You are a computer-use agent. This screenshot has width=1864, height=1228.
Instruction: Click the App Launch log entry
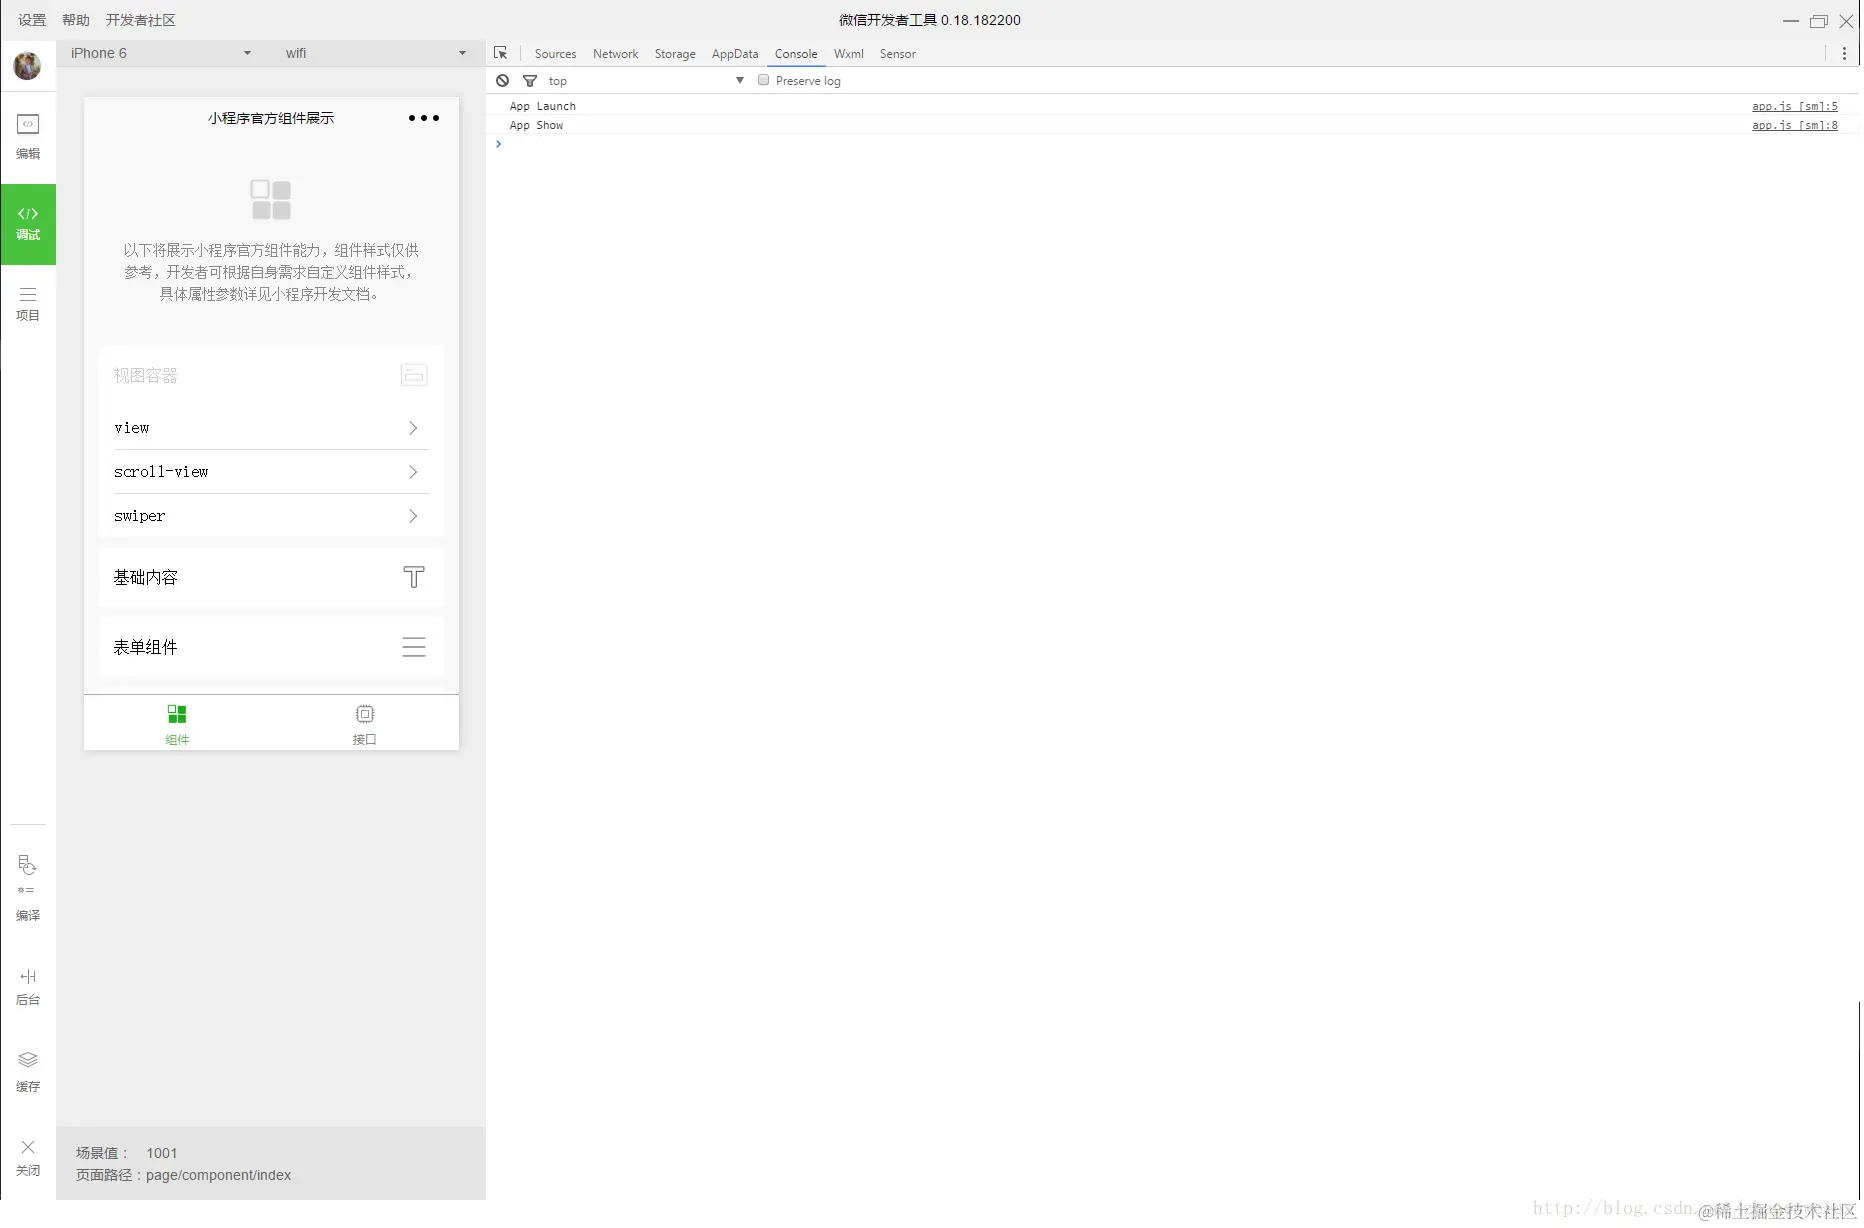point(542,106)
